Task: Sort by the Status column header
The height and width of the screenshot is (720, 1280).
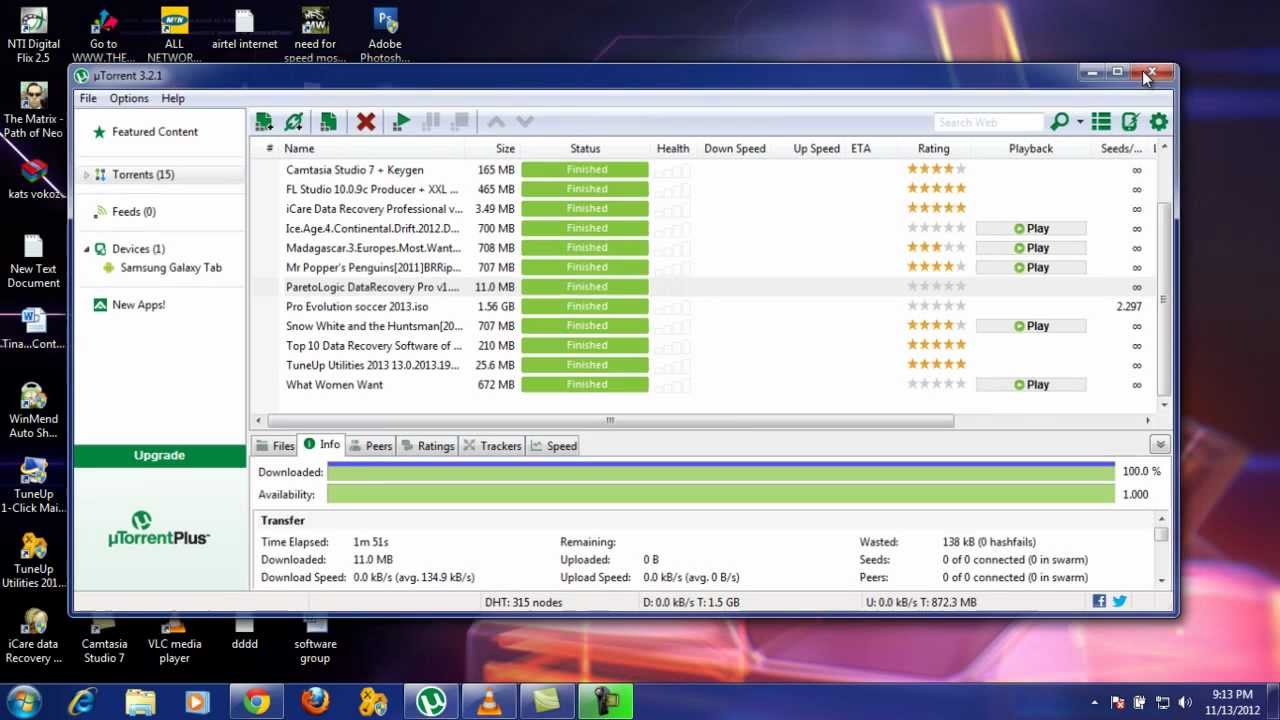Action: coord(585,149)
